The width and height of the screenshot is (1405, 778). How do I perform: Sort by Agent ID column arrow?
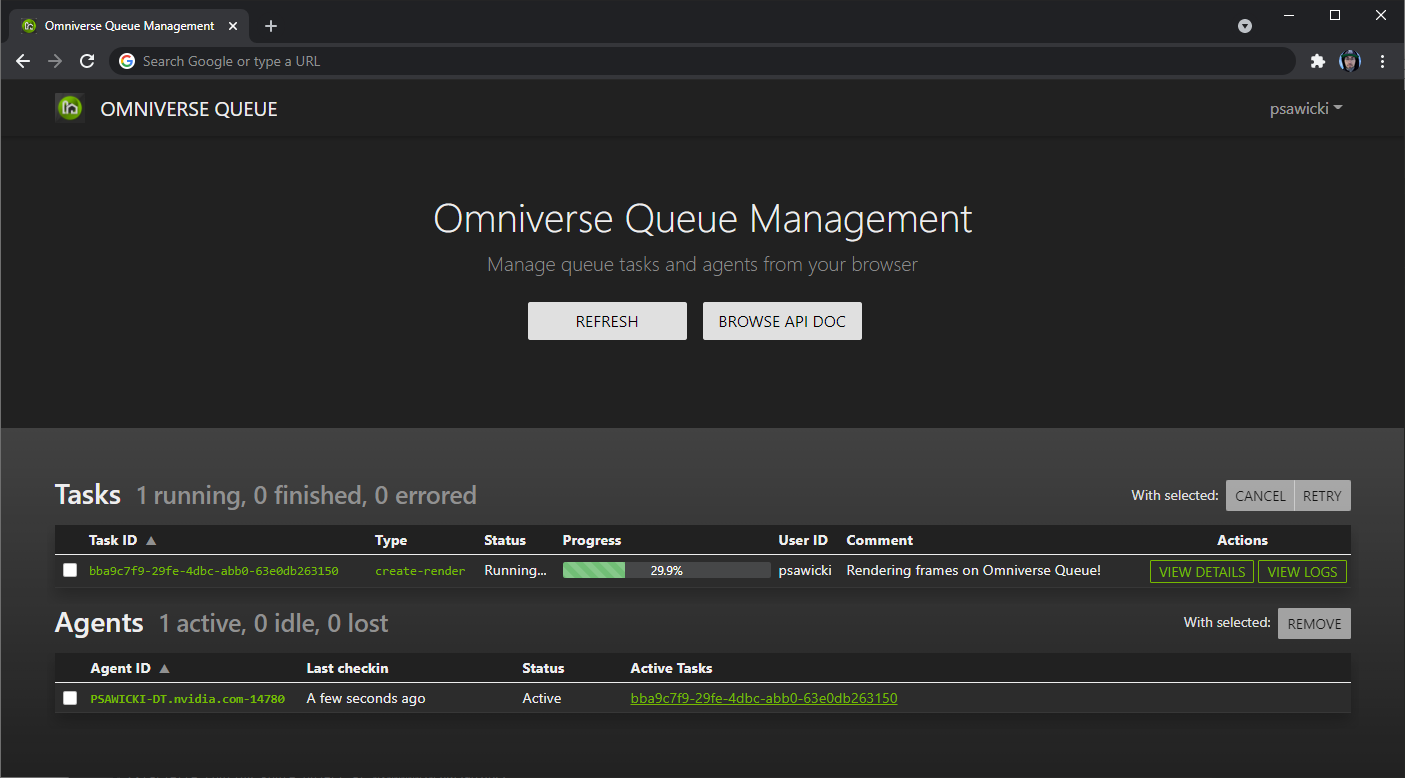[165, 668]
